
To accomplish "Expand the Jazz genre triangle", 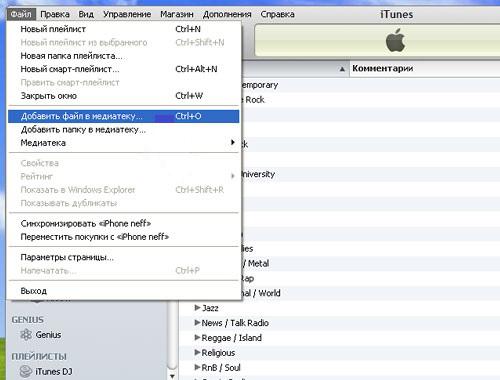I will (197, 307).
